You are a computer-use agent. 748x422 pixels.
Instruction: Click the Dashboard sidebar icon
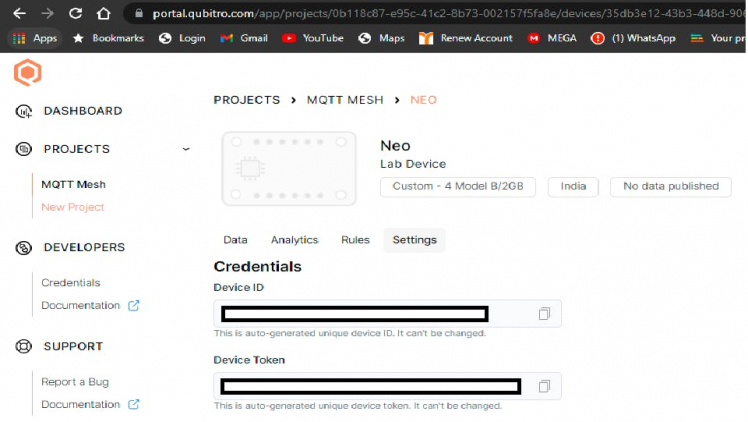23,111
